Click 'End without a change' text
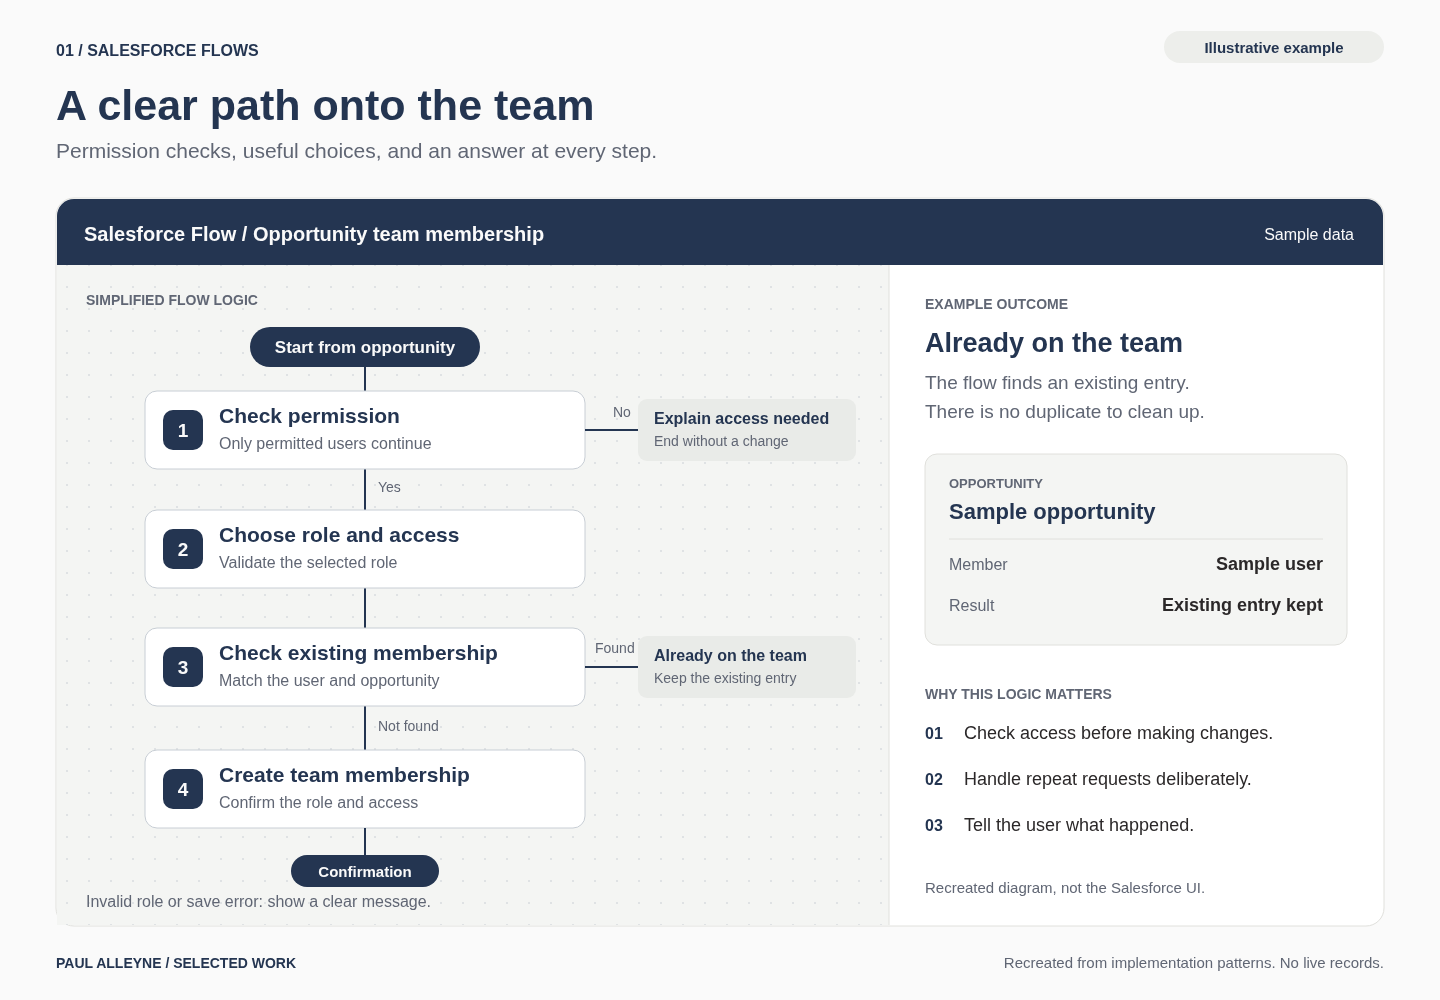 tap(721, 441)
